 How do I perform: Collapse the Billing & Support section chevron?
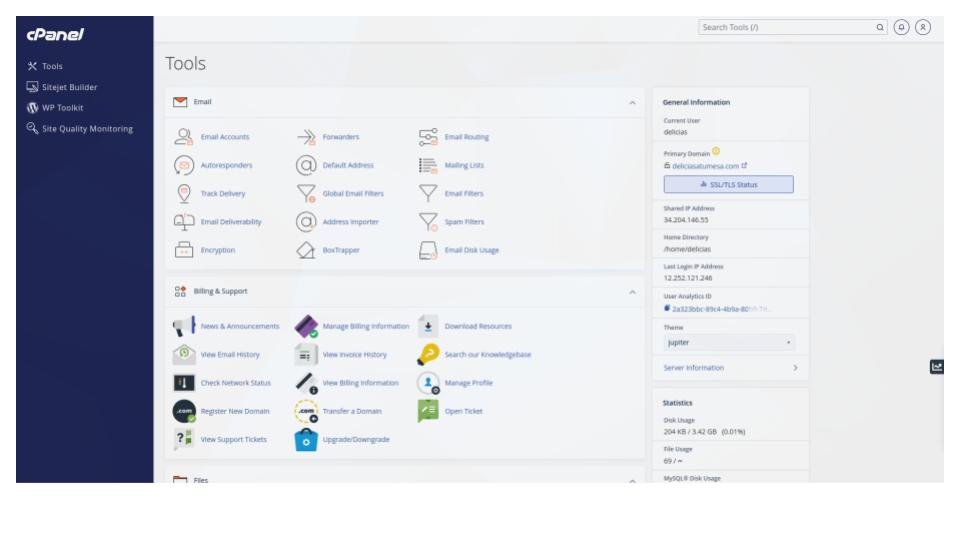(632, 292)
